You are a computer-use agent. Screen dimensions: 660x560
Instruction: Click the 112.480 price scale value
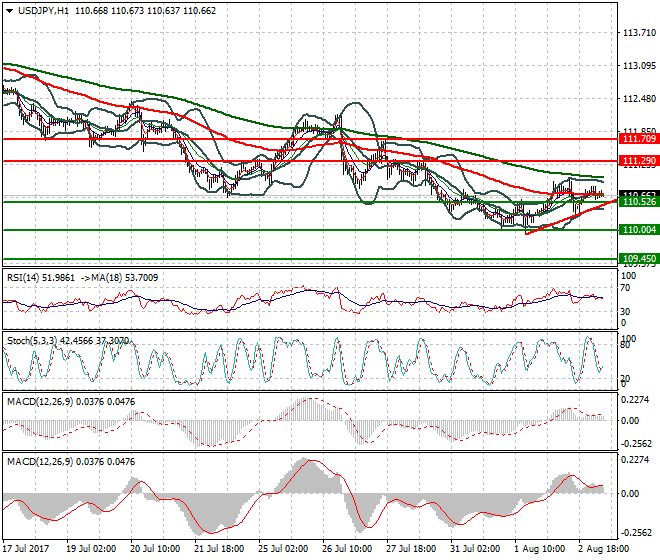[639, 99]
